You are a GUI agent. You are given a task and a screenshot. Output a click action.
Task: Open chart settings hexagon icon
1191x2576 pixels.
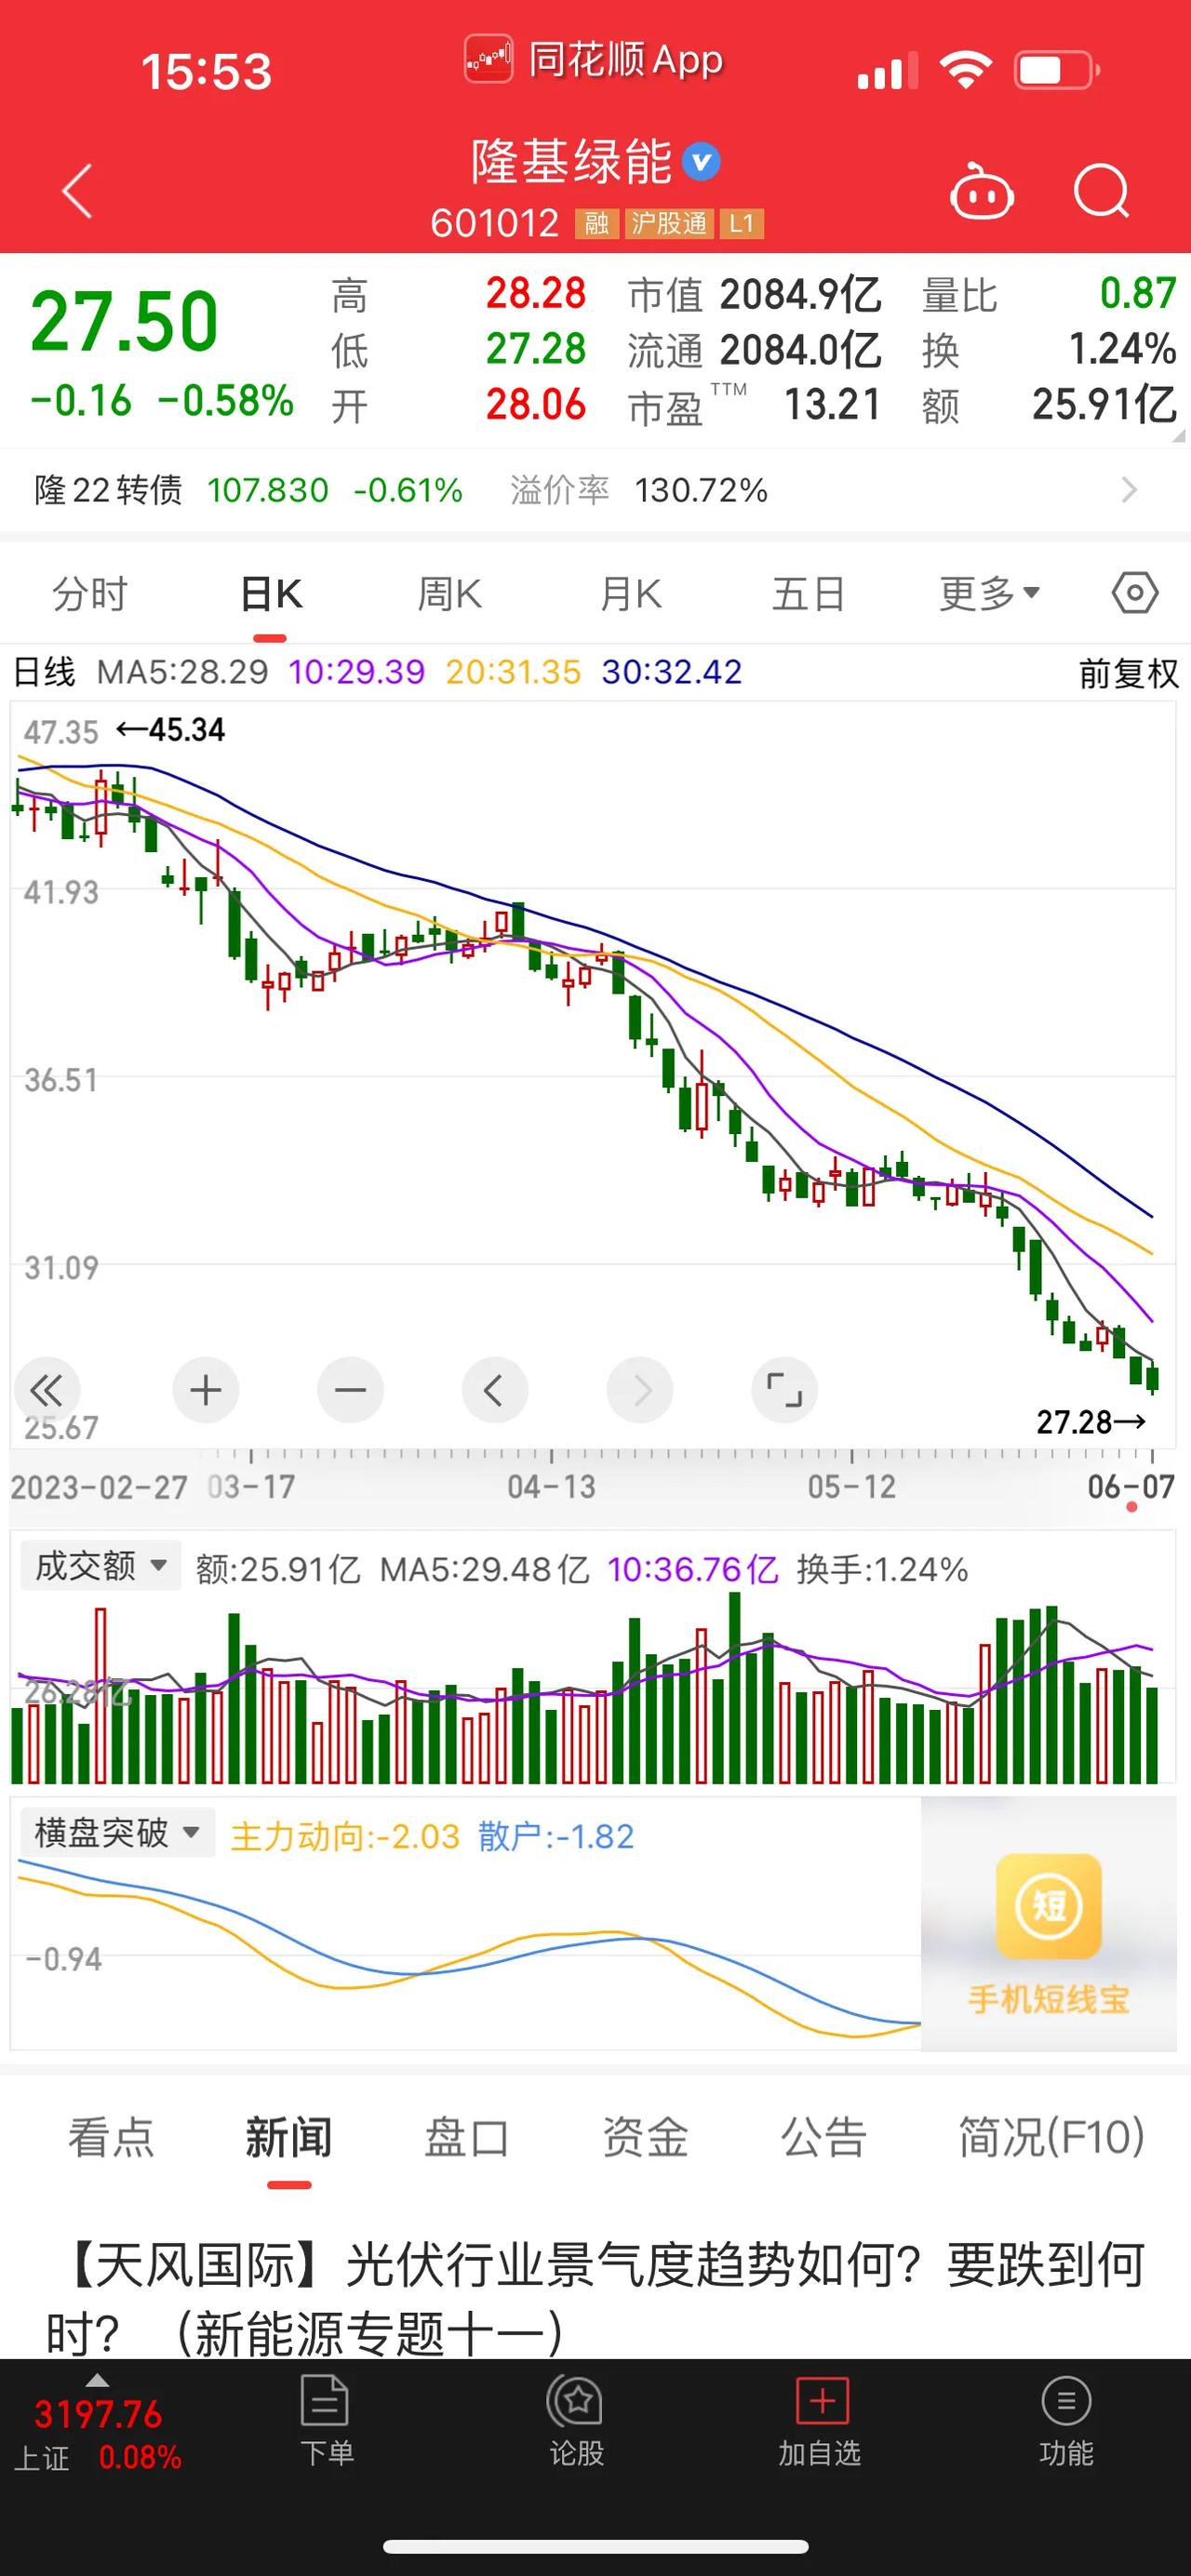pyautogui.click(x=1135, y=594)
